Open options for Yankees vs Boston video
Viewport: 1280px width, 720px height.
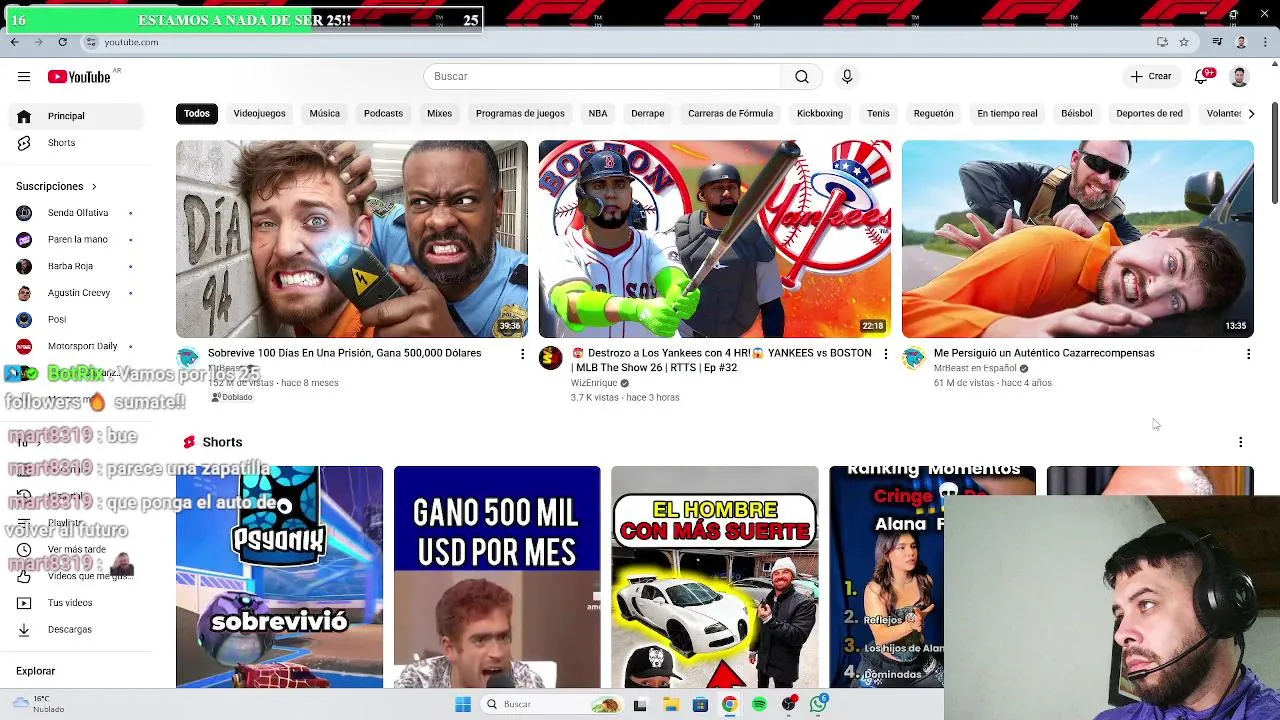coord(885,354)
